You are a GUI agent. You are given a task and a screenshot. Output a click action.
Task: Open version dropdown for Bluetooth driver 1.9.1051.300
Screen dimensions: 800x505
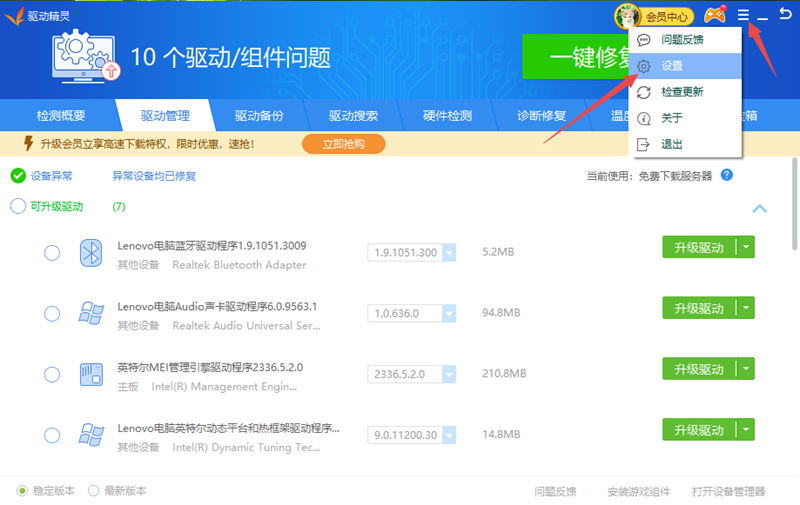click(x=449, y=253)
